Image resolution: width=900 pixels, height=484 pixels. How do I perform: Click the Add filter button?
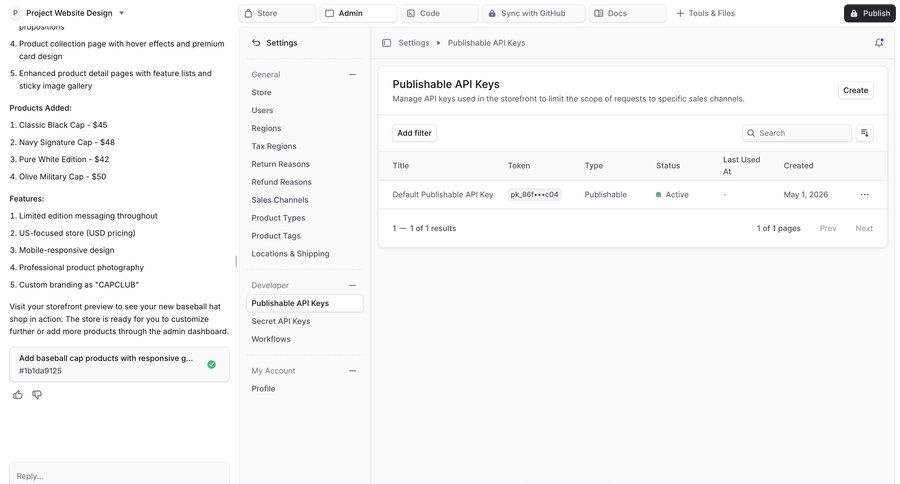point(414,133)
